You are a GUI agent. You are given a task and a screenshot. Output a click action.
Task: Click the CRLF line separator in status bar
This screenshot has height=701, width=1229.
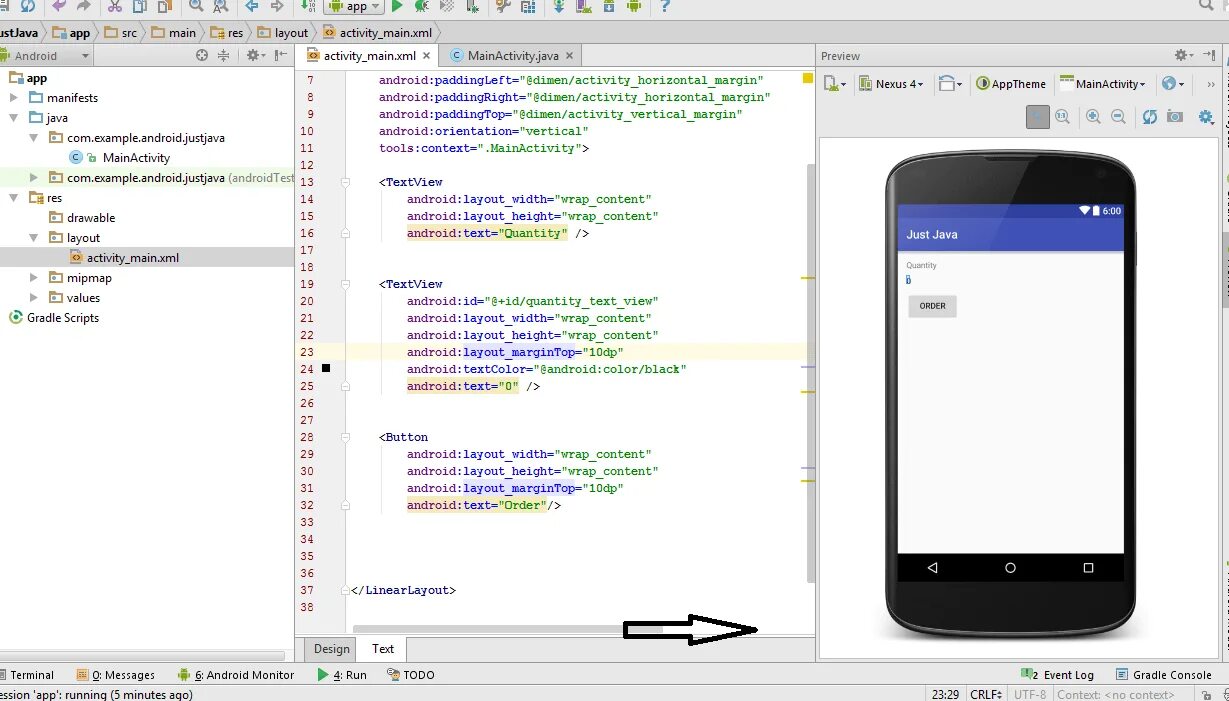(986, 694)
